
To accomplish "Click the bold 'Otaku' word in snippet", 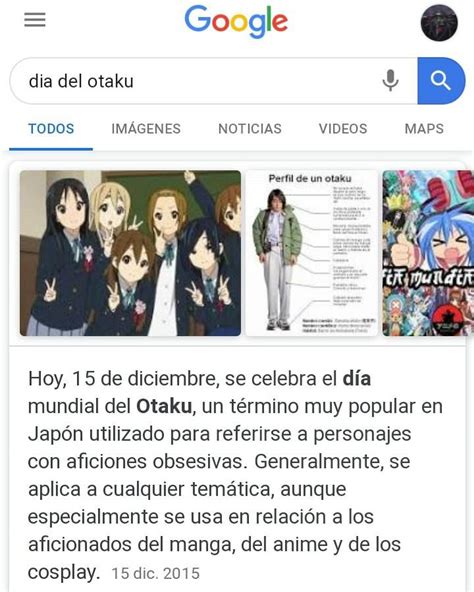I will click(164, 407).
